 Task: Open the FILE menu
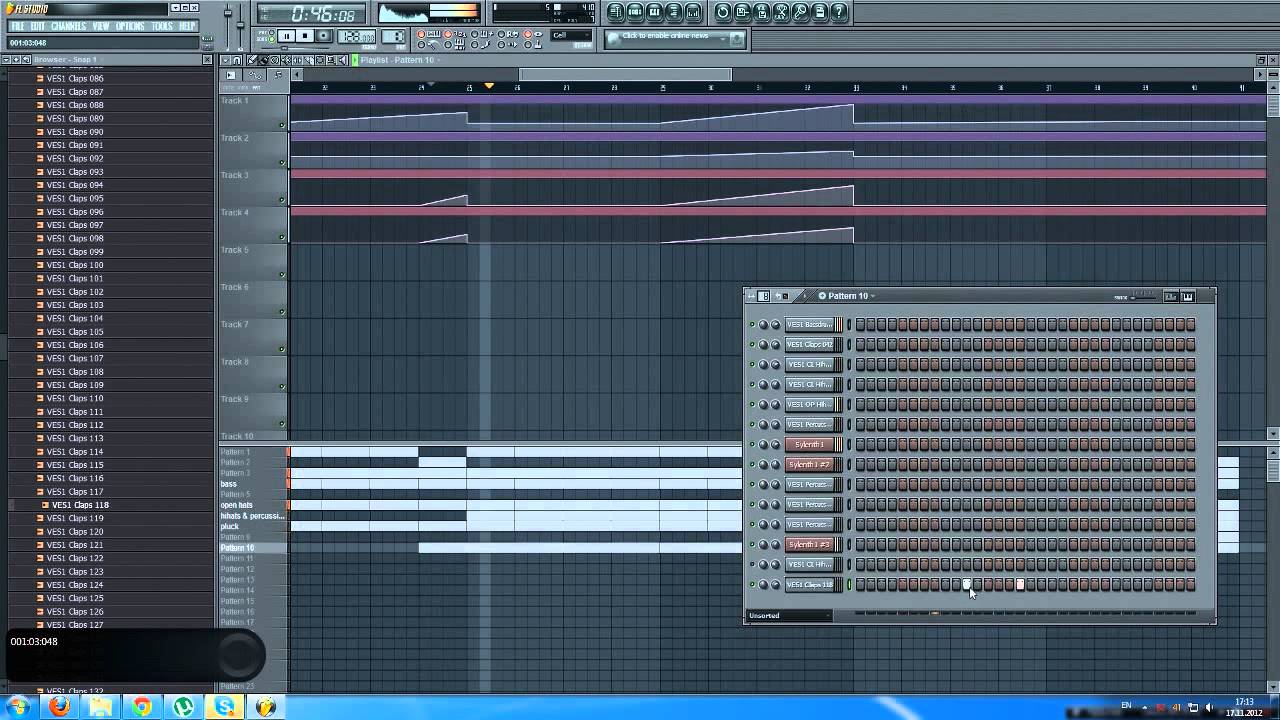(x=17, y=26)
